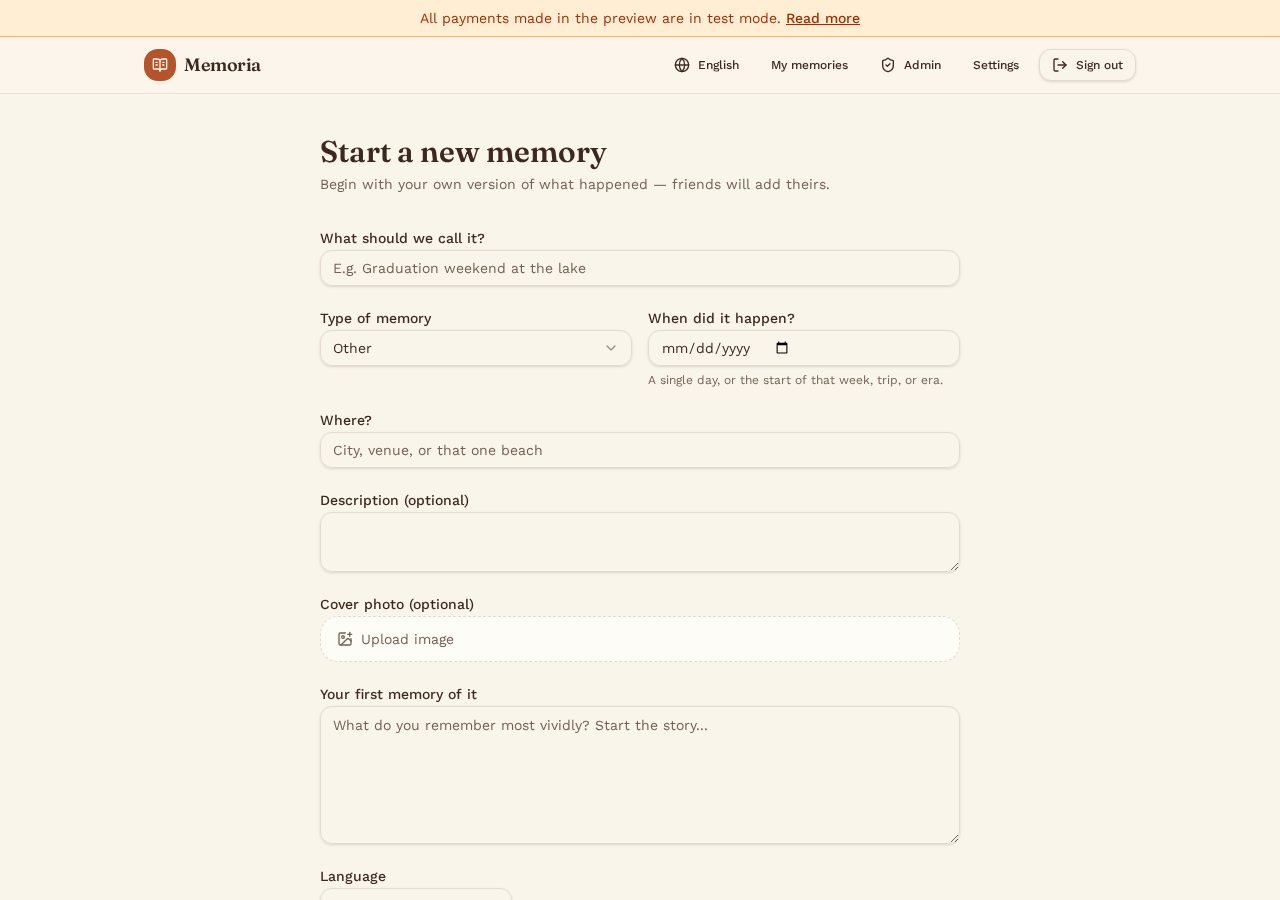Click the When did it happen date field
Screen dimensions: 1280x900
tap(804, 348)
